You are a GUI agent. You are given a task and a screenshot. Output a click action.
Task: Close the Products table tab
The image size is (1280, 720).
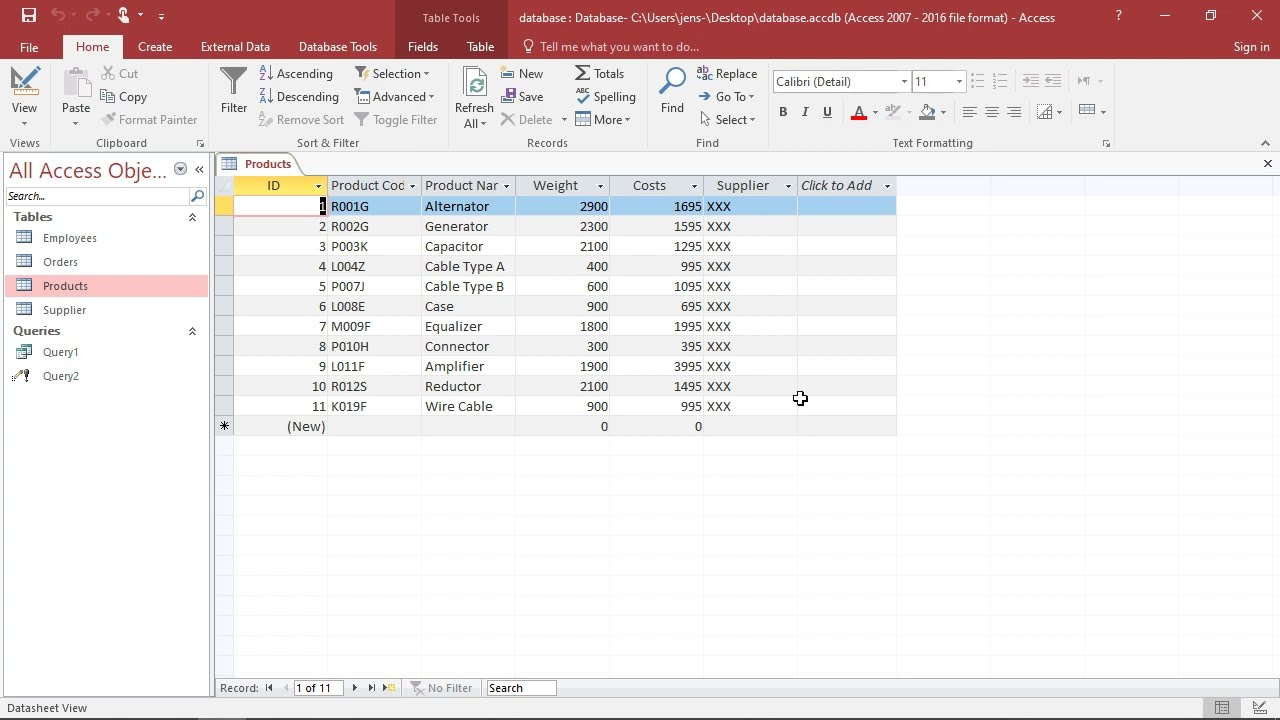click(x=1268, y=164)
